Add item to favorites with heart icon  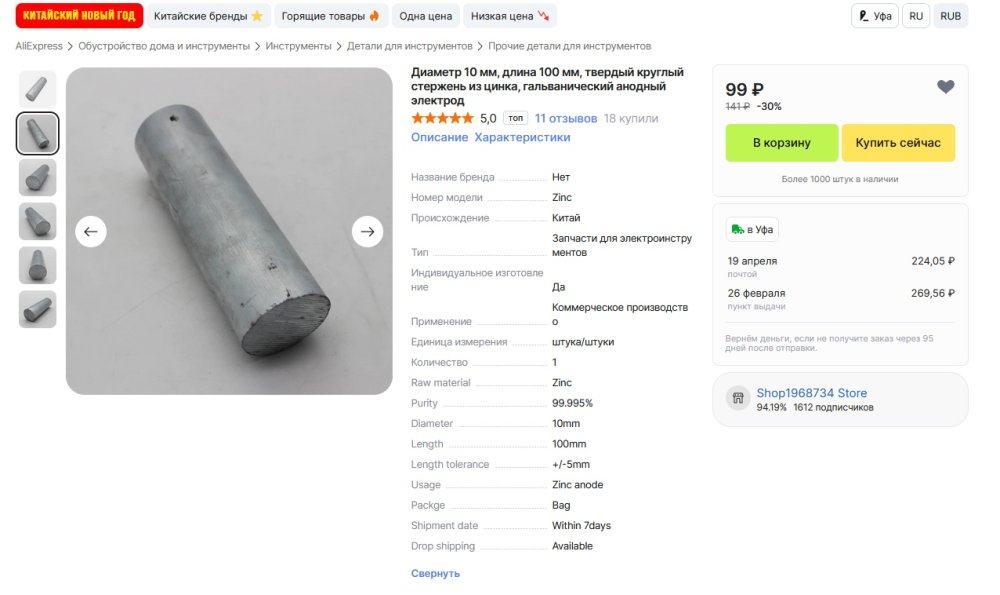(x=945, y=88)
